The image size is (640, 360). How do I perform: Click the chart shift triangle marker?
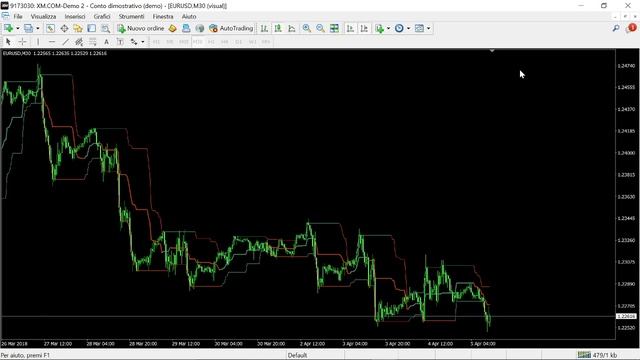pyautogui.click(x=492, y=51)
